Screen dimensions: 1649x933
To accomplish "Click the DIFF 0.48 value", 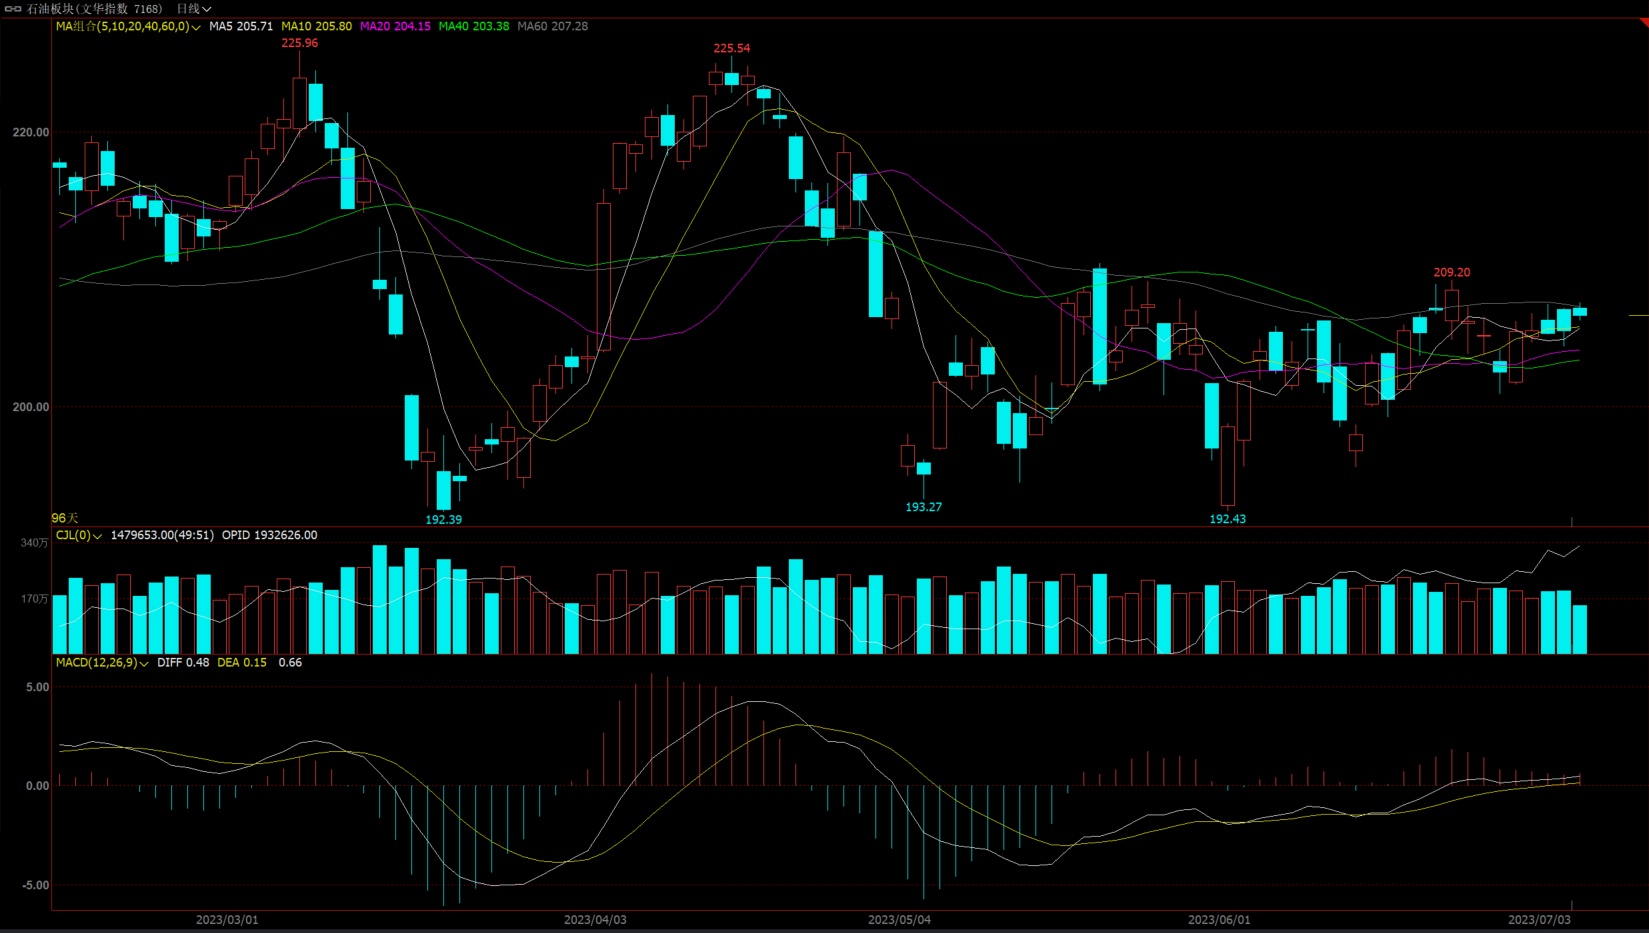I will (183, 663).
